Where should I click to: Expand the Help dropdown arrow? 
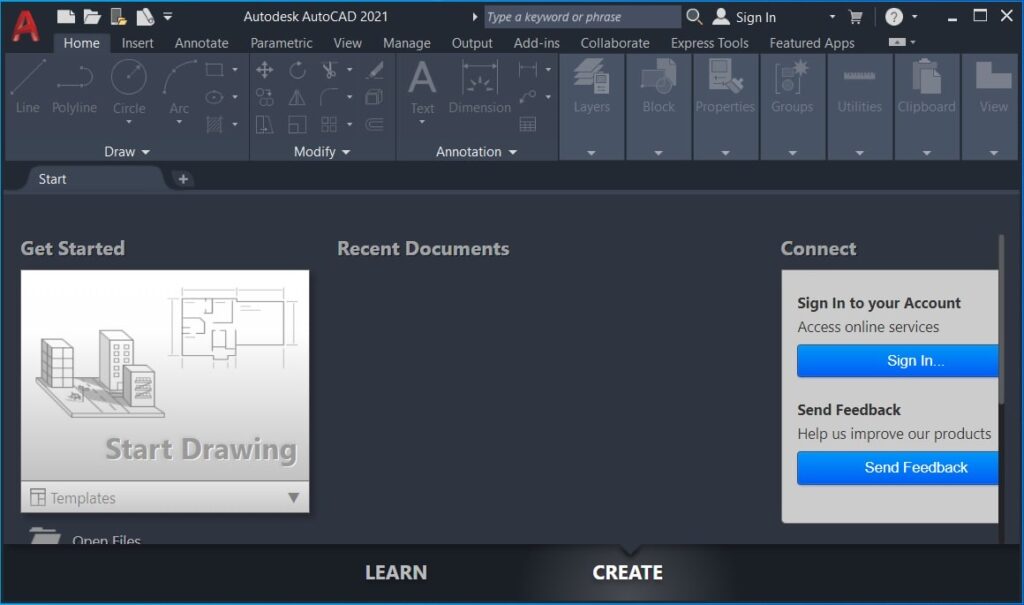(x=915, y=16)
